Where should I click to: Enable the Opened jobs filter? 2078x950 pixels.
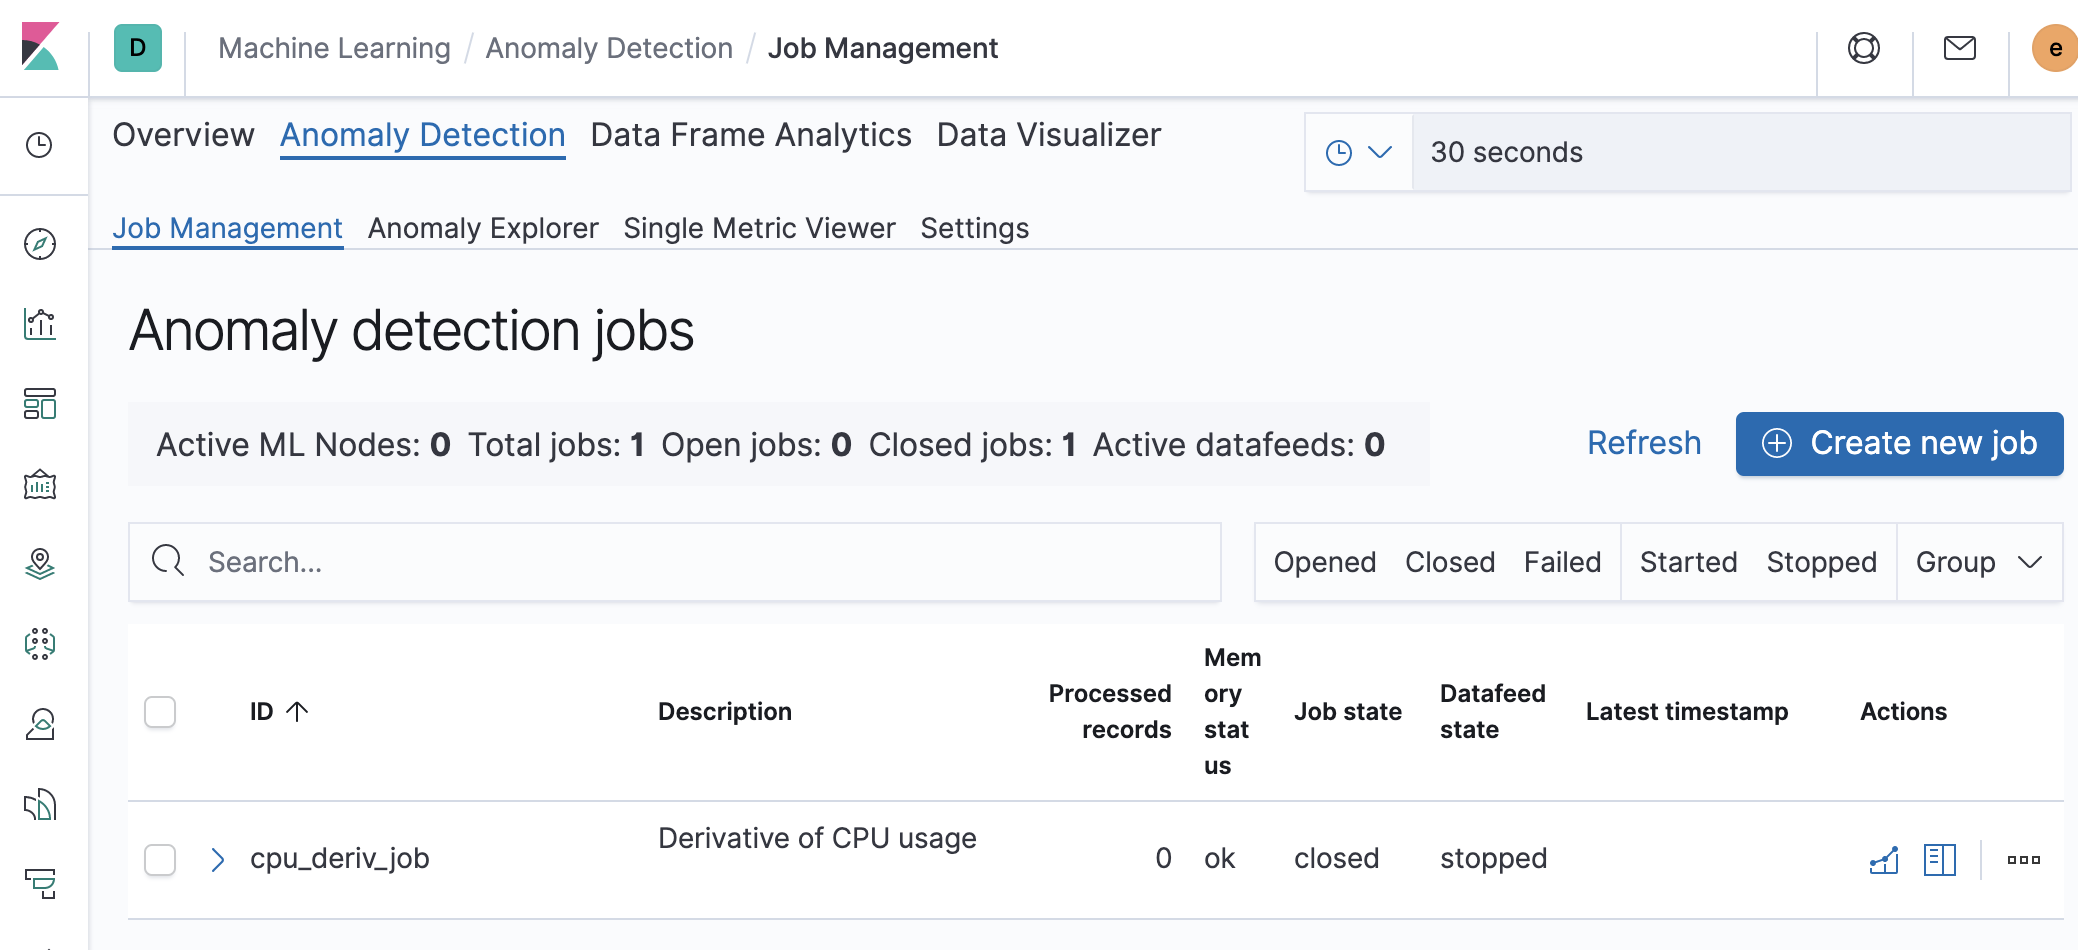coord(1324,562)
